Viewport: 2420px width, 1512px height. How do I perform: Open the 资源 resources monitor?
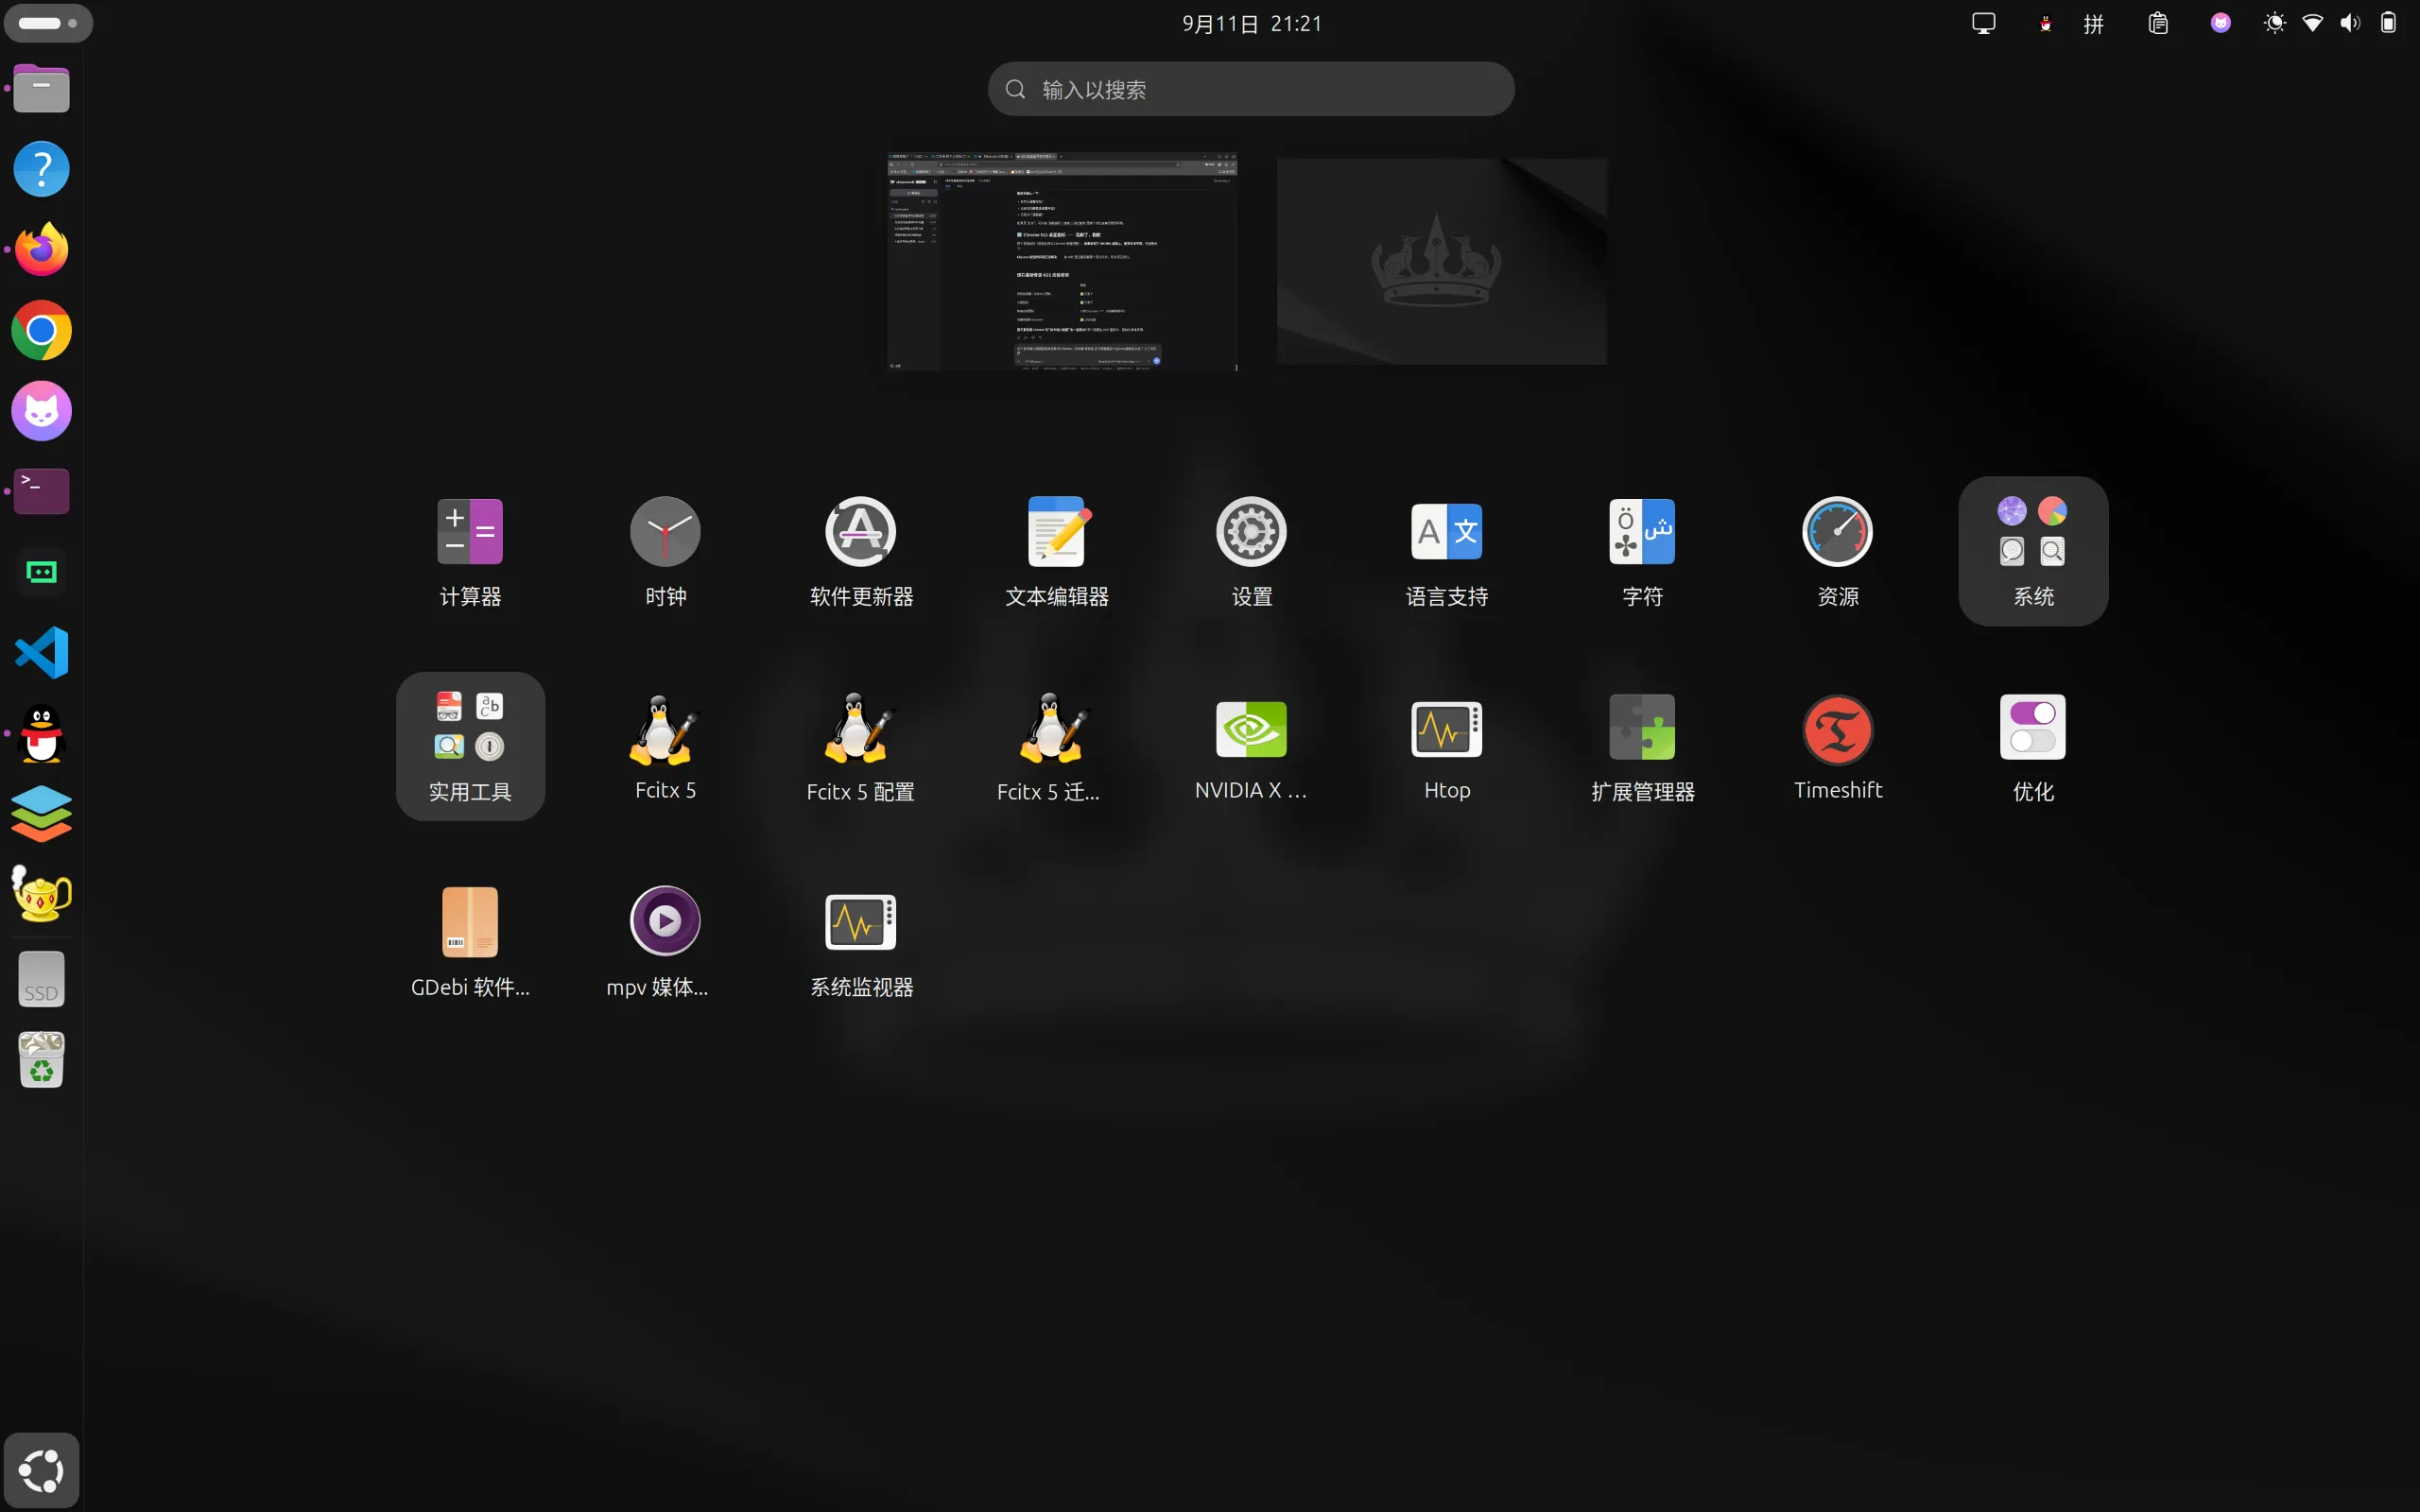(x=1838, y=551)
